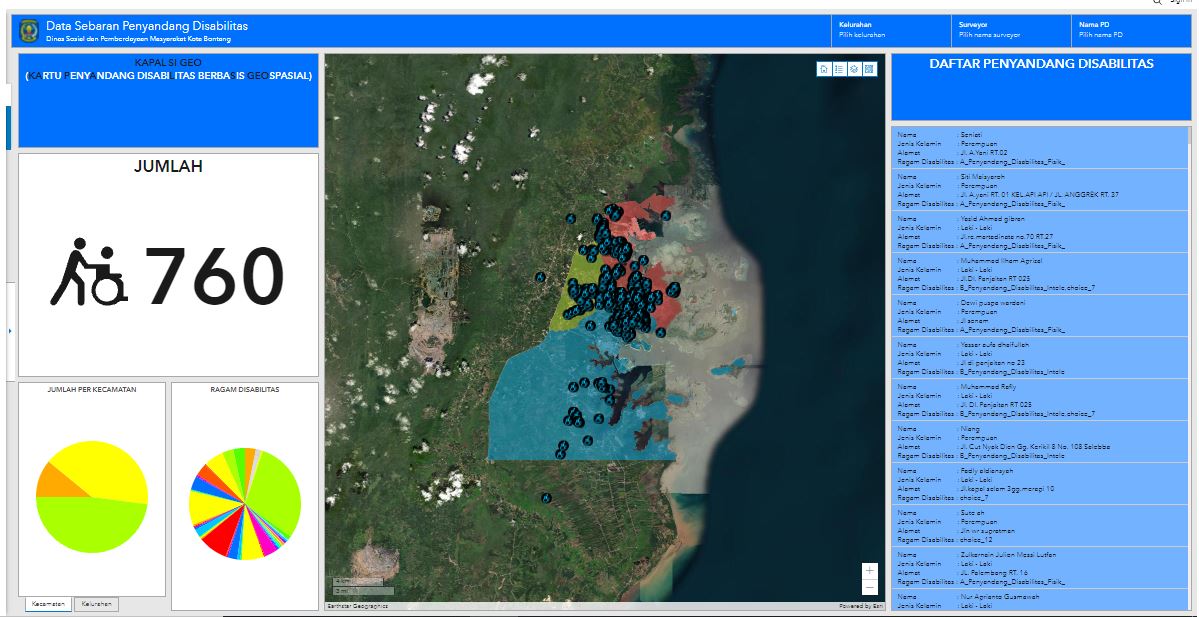Click the isolated map marker south of blue region
The width and height of the screenshot is (1199, 617).
pos(546,498)
